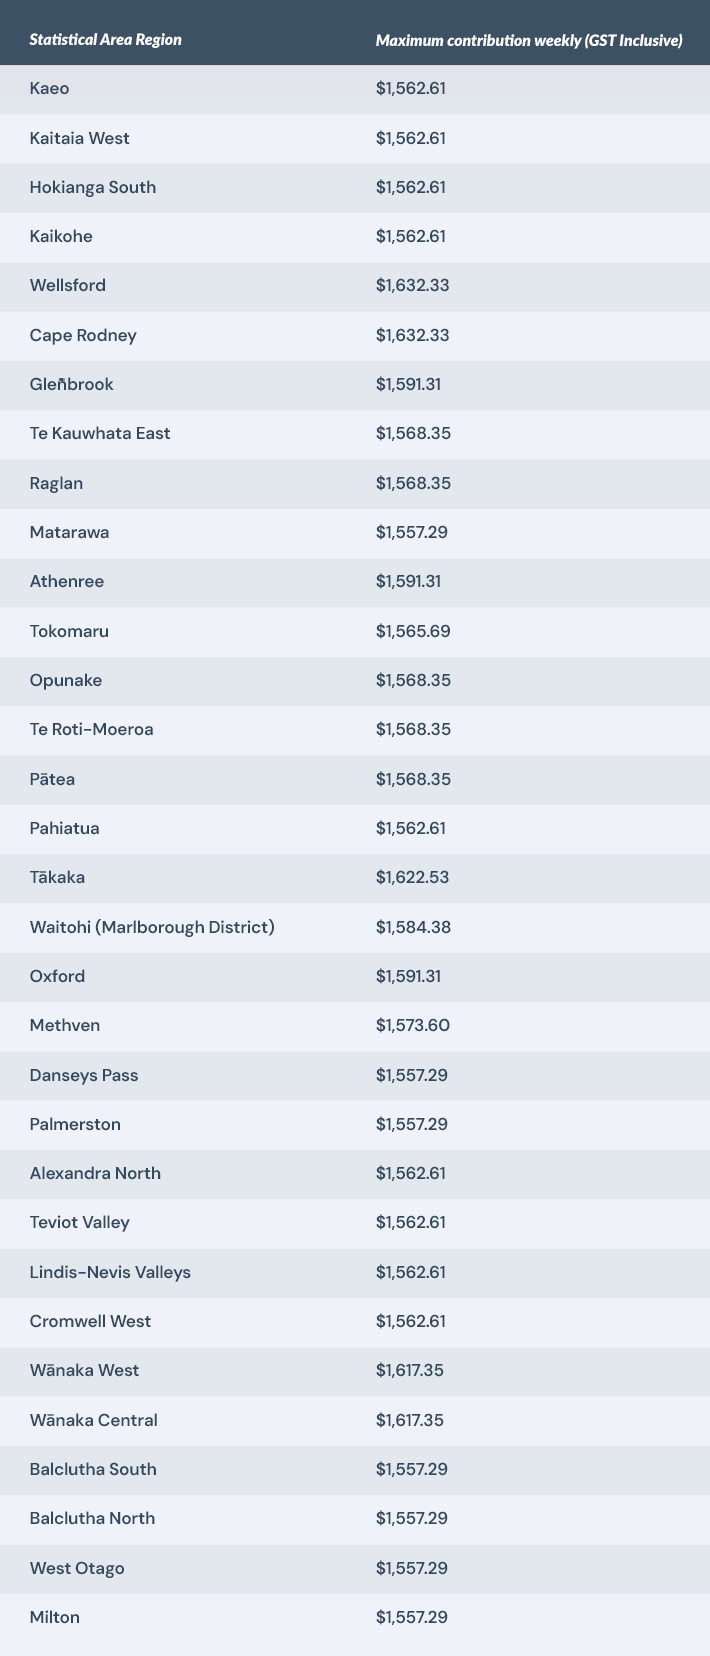The image size is (710, 1656).
Task: Click the Hokianga South table row
Action: coord(355,187)
